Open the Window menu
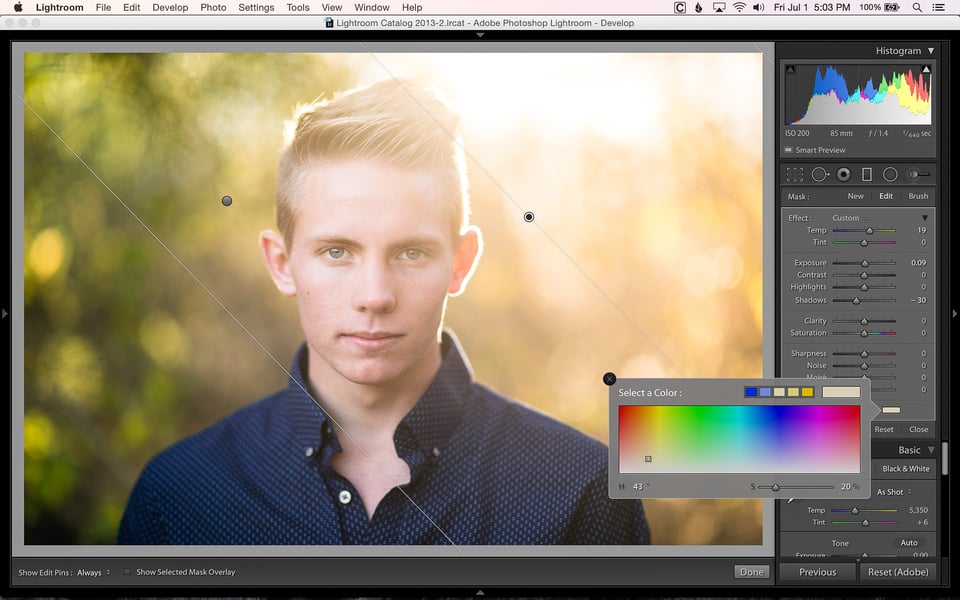The height and width of the screenshot is (600, 960). point(372,7)
